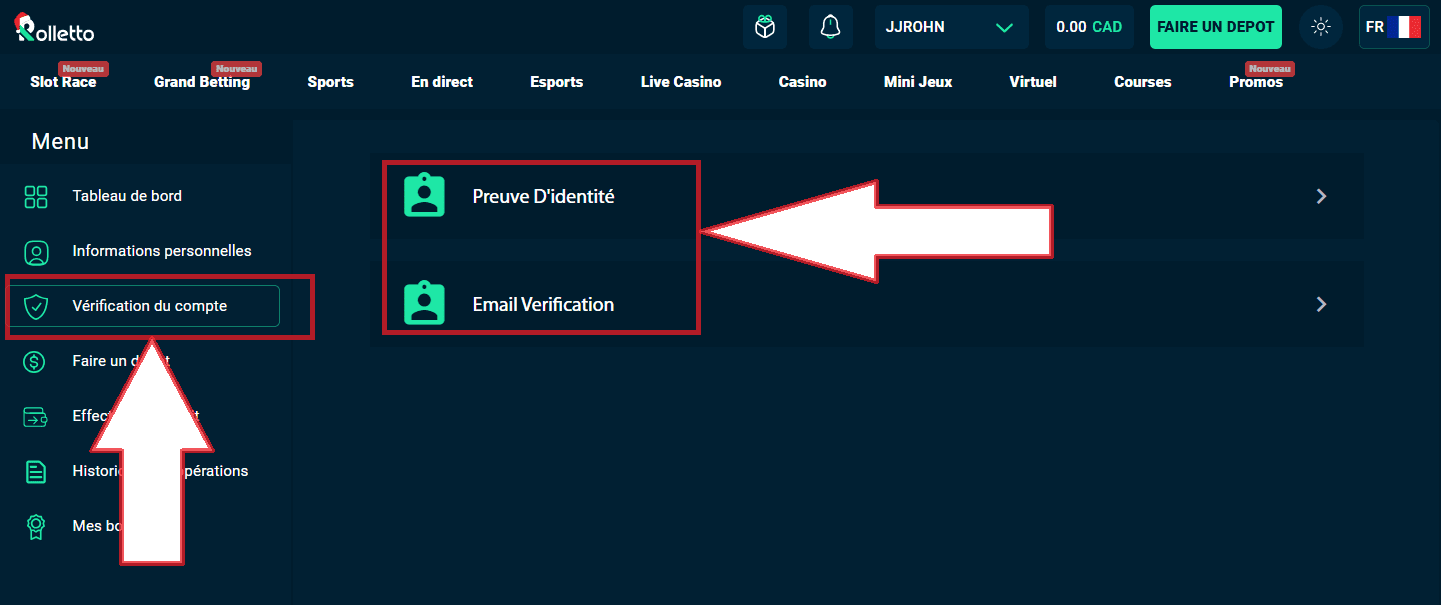
Task: Open the gift box rewards icon
Action: pos(764,27)
